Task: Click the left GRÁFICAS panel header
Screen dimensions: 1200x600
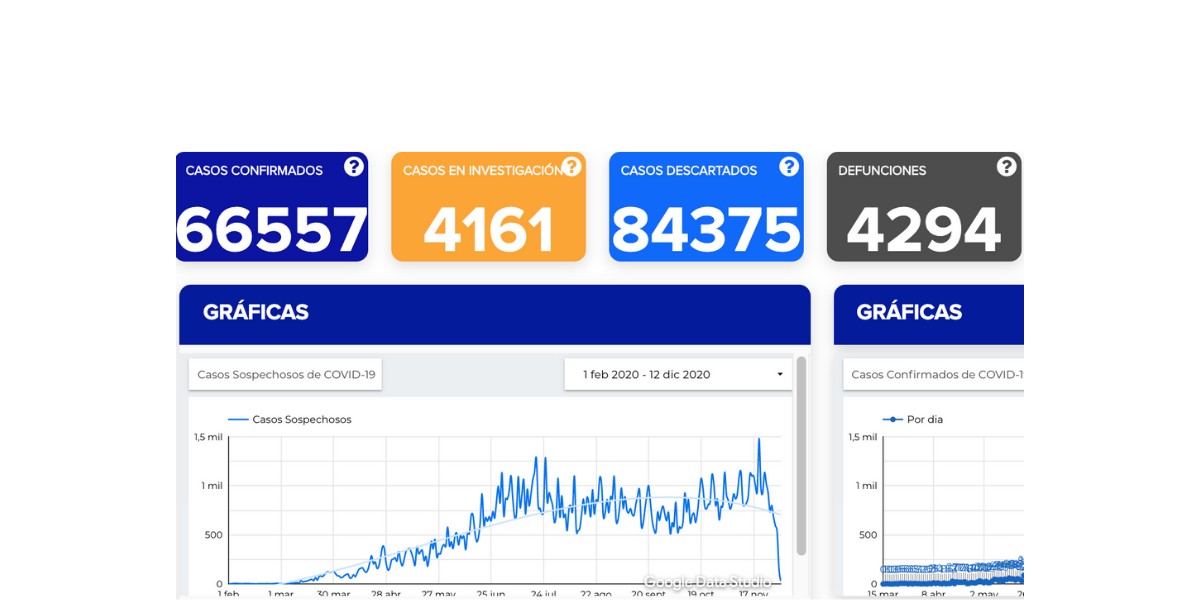Action: (494, 313)
